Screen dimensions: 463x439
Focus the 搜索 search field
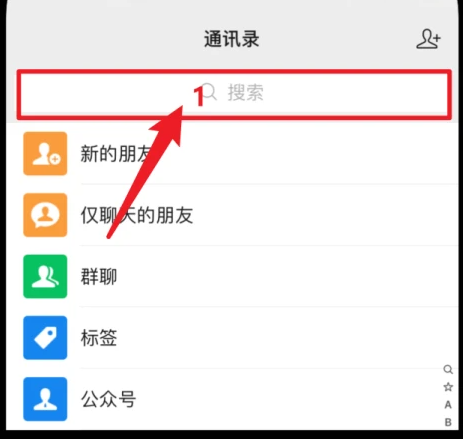pos(234,94)
